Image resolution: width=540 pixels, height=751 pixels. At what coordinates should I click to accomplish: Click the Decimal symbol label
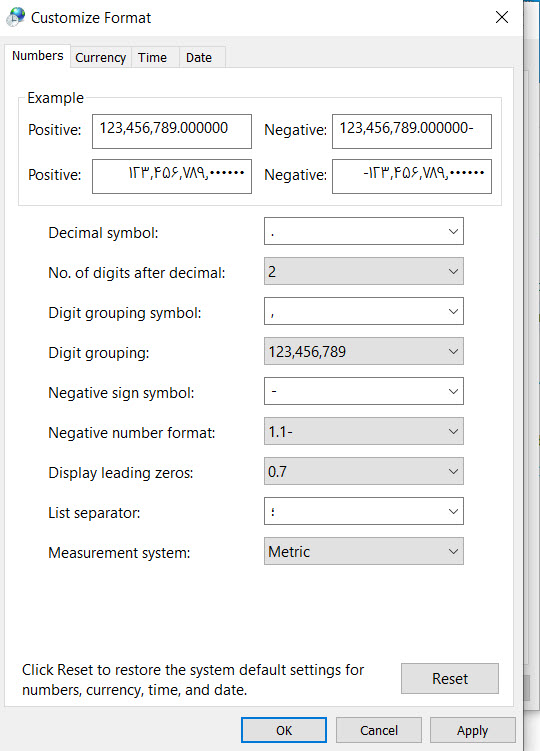pyautogui.click(x=103, y=233)
